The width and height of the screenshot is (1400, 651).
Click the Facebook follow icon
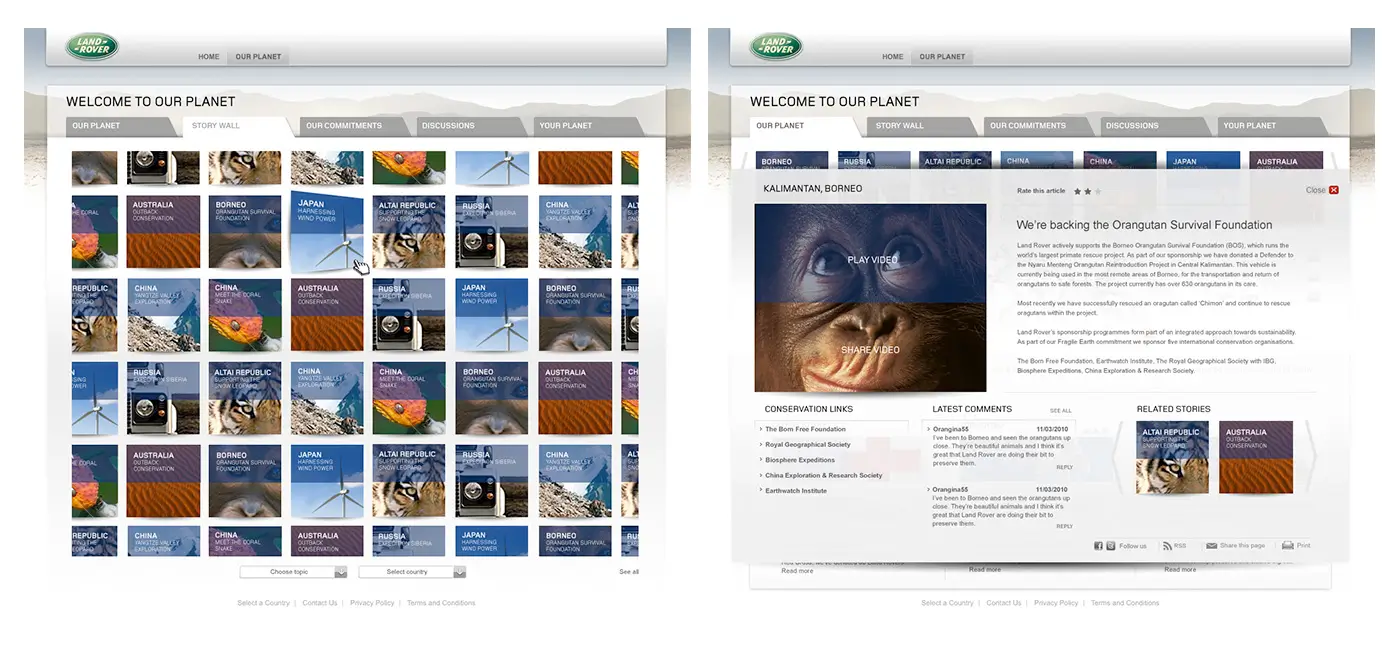pos(1098,546)
